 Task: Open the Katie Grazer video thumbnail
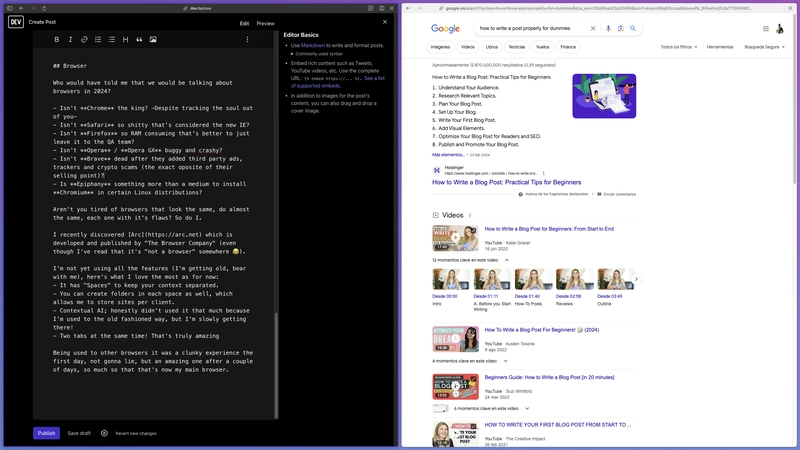[455, 238]
